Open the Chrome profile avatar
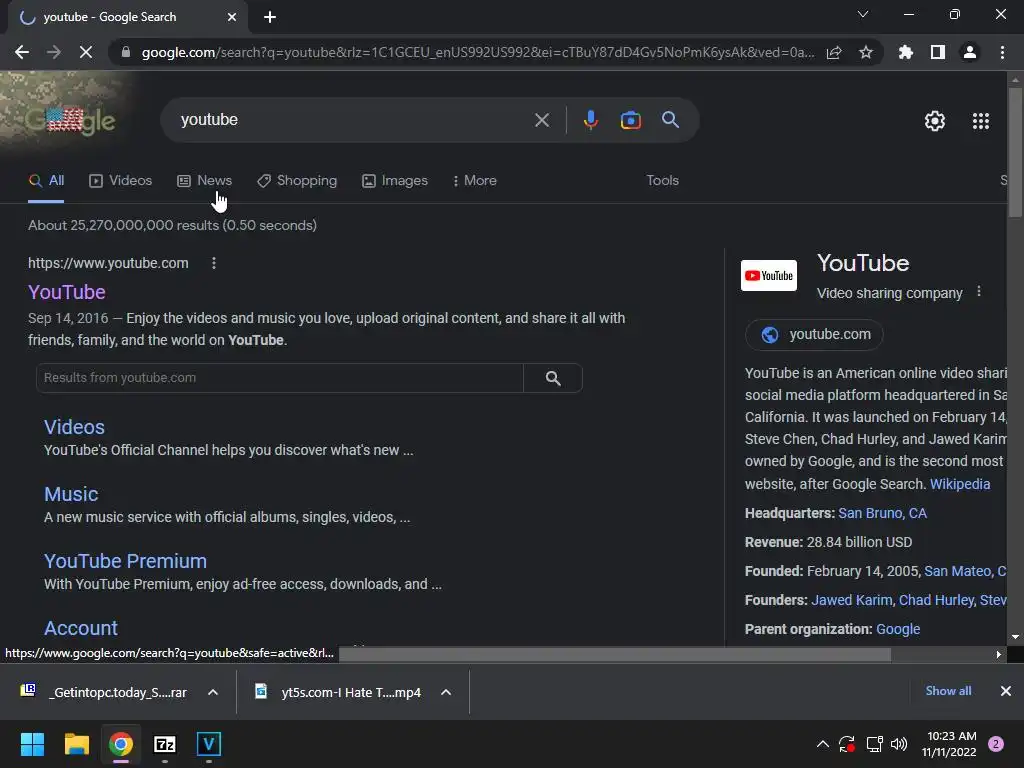Screen dimensions: 1024x768 coord(970,52)
